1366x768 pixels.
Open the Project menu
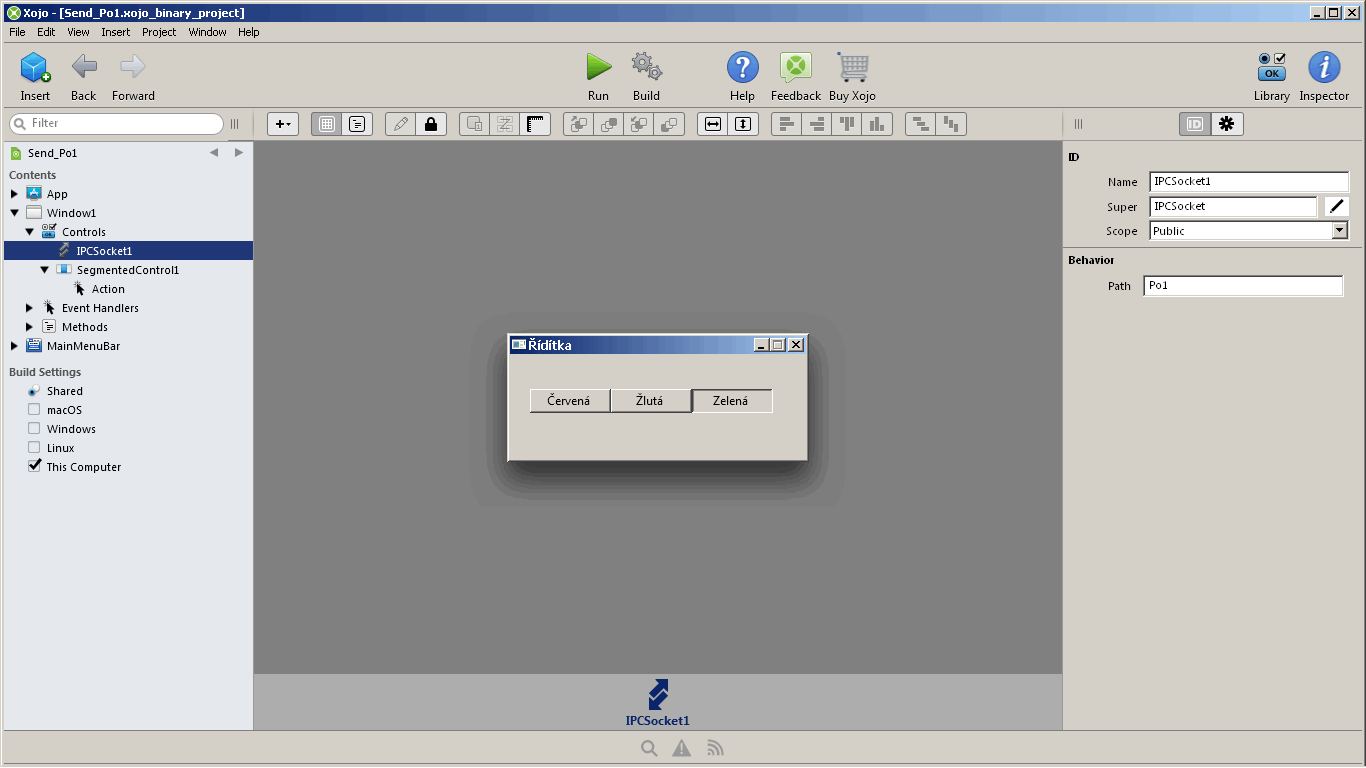tap(159, 32)
